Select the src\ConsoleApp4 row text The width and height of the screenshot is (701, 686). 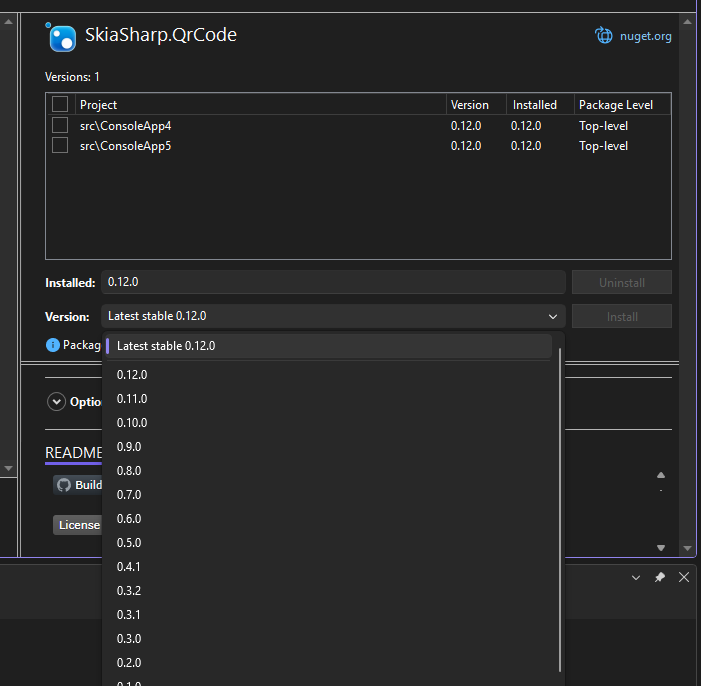pos(125,126)
